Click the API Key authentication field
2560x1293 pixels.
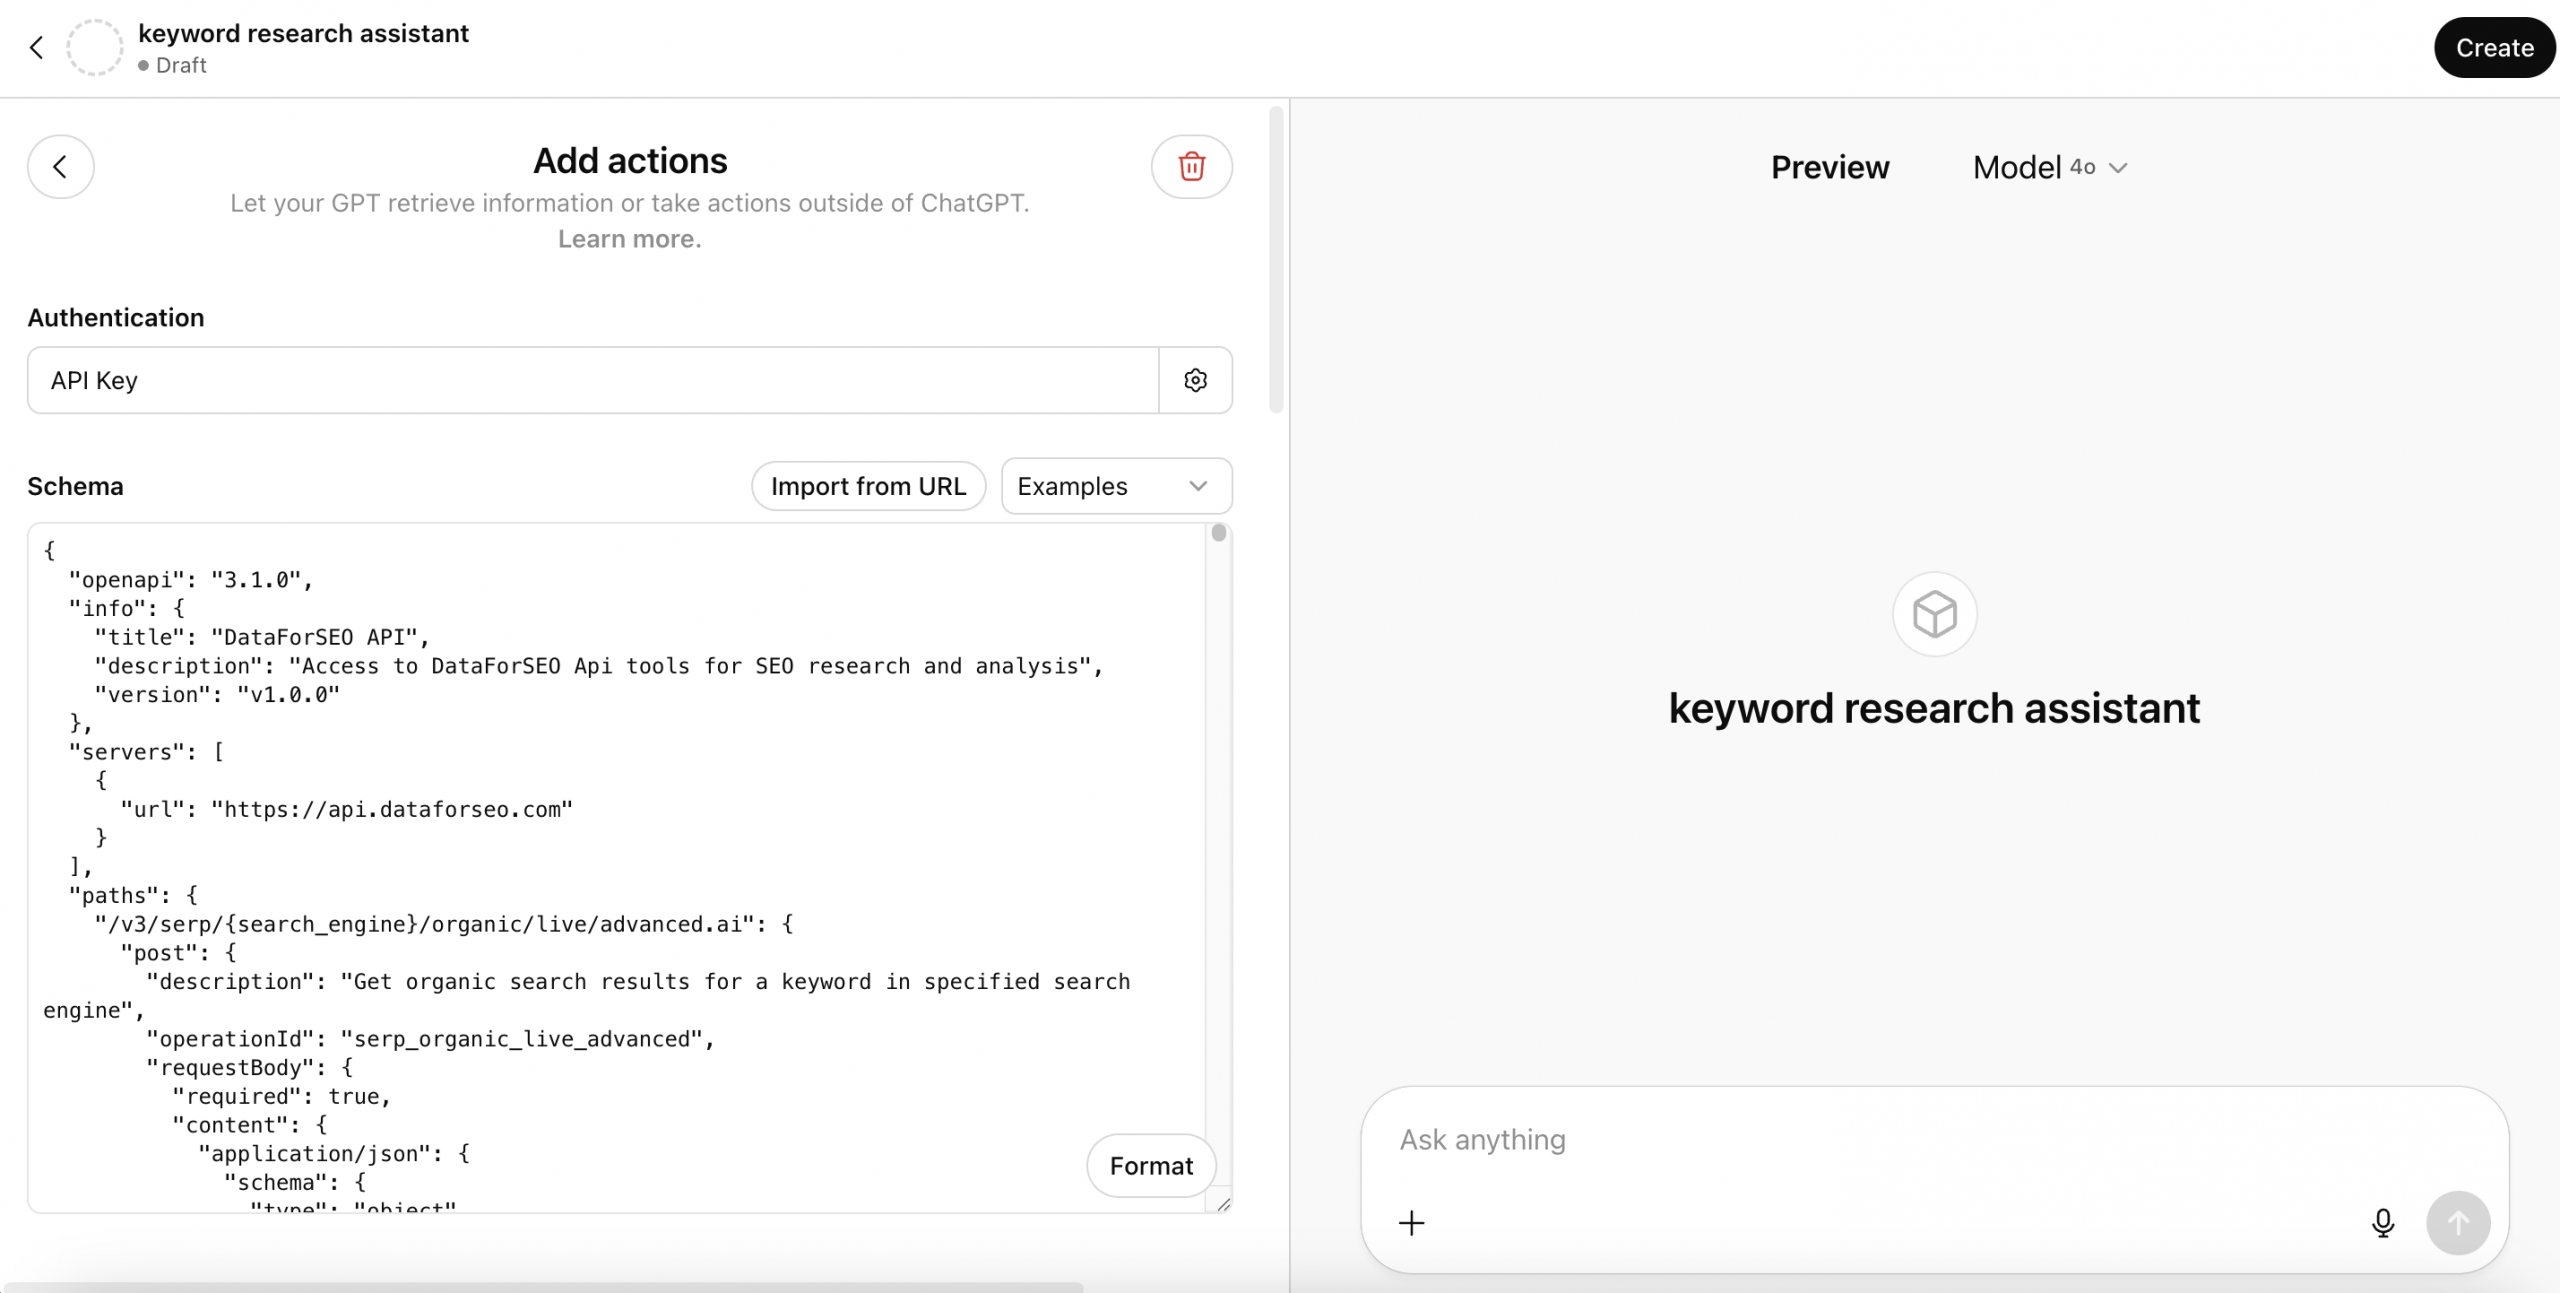(593, 380)
